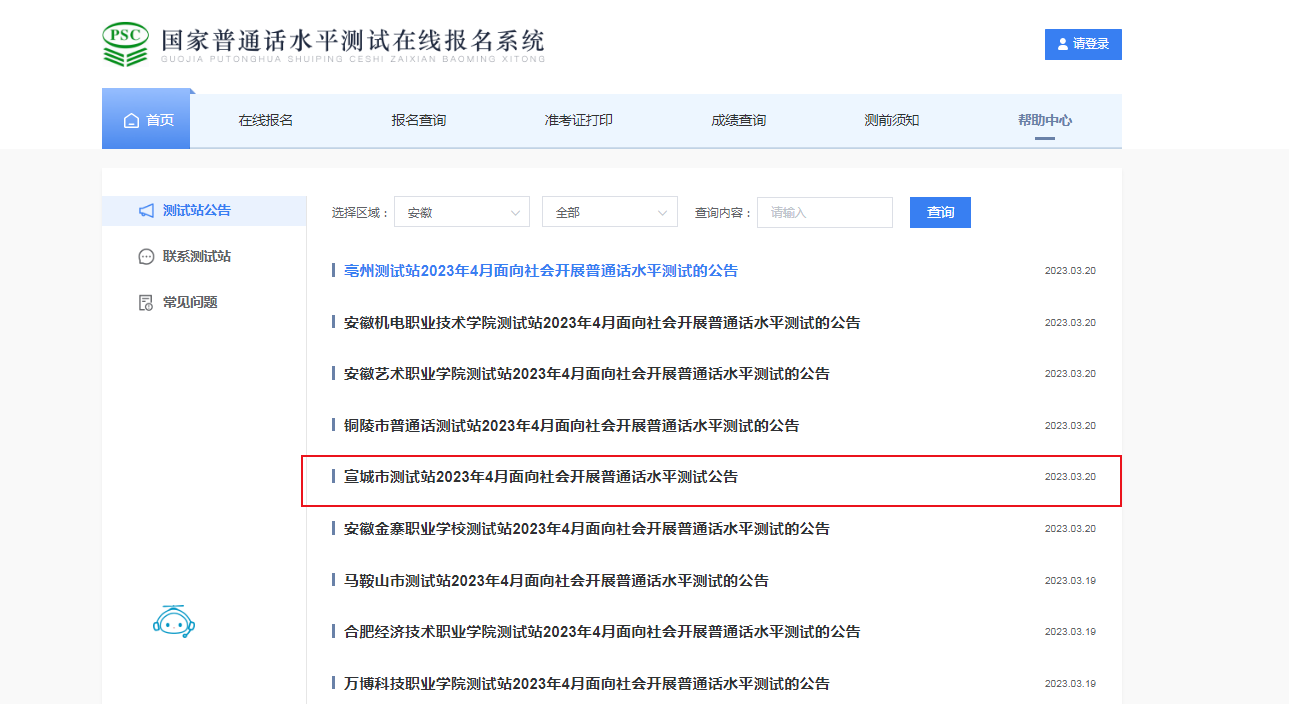Open the robot assistant chat icon
Image resolution: width=1289 pixels, height=704 pixels.
tap(173, 622)
